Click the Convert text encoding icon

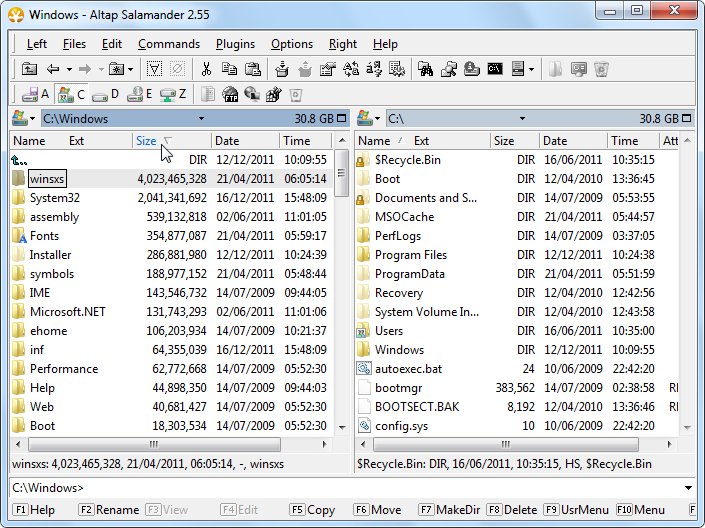pos(351,69)
